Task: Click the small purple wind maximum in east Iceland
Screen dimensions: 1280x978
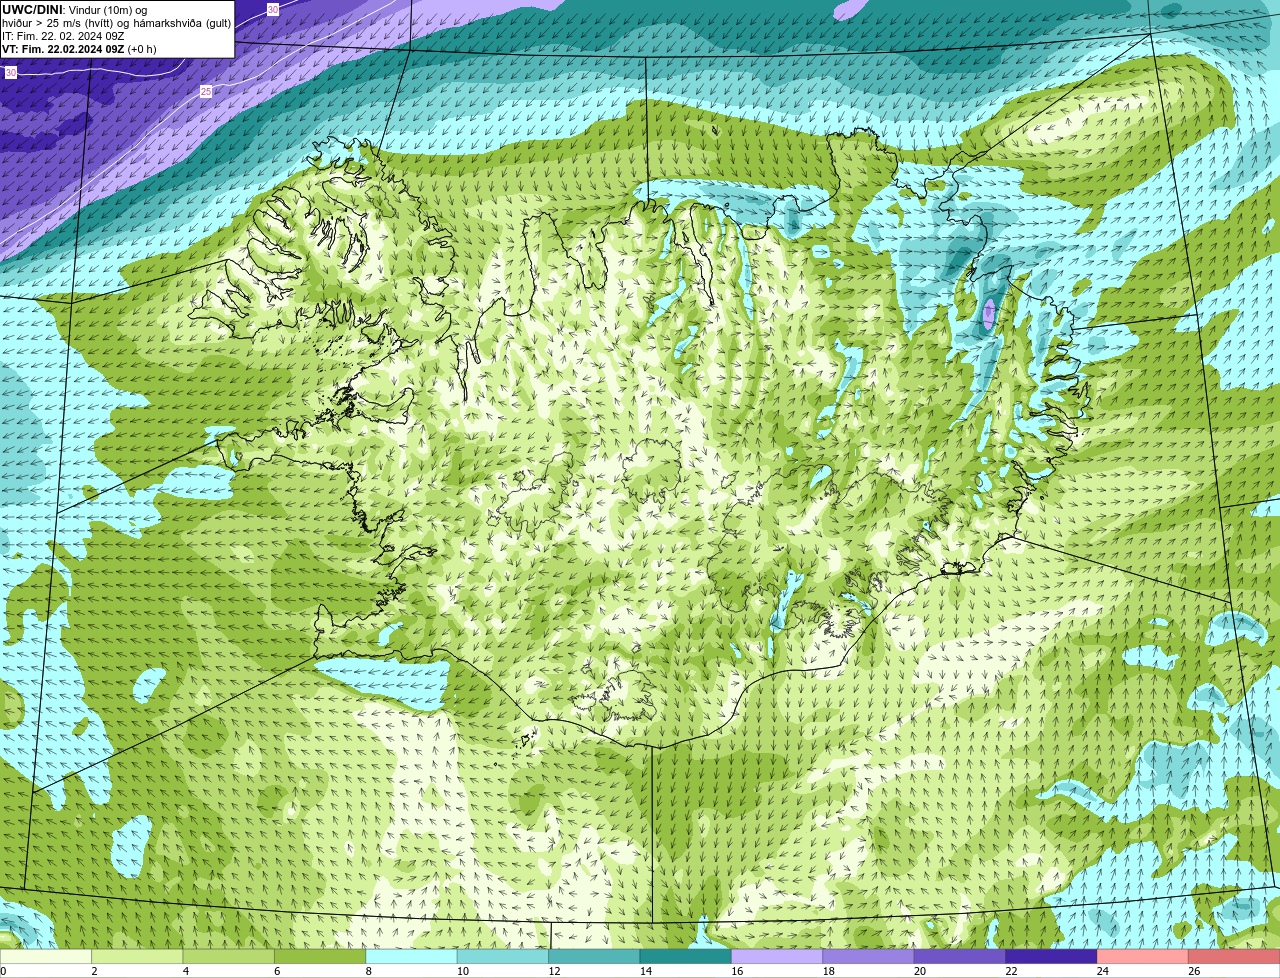Action: [989, 314]
